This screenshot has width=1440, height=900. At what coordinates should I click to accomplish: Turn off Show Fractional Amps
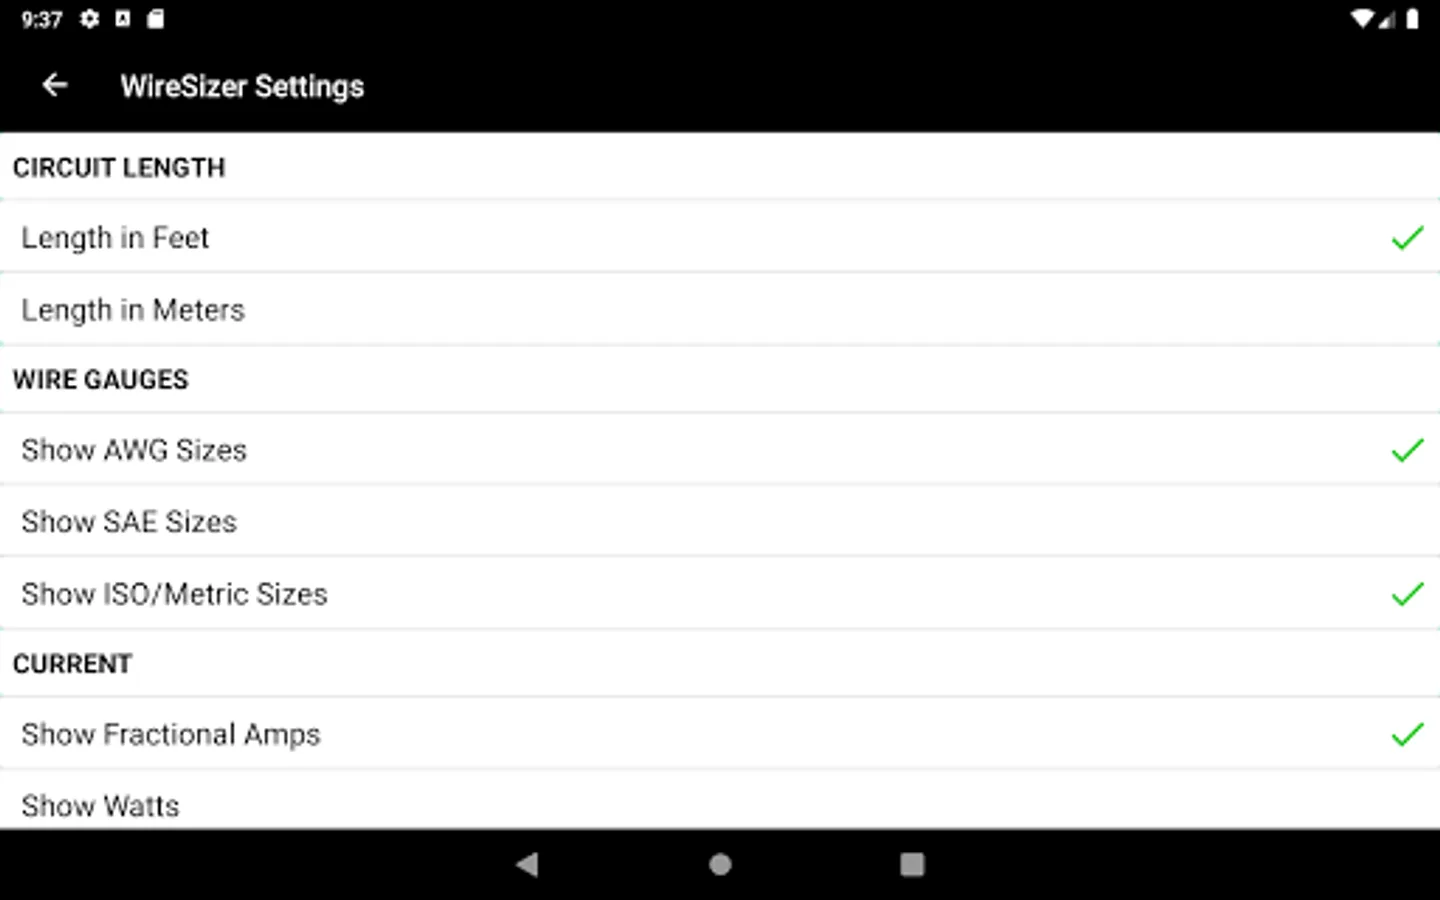tap(171, 735)
